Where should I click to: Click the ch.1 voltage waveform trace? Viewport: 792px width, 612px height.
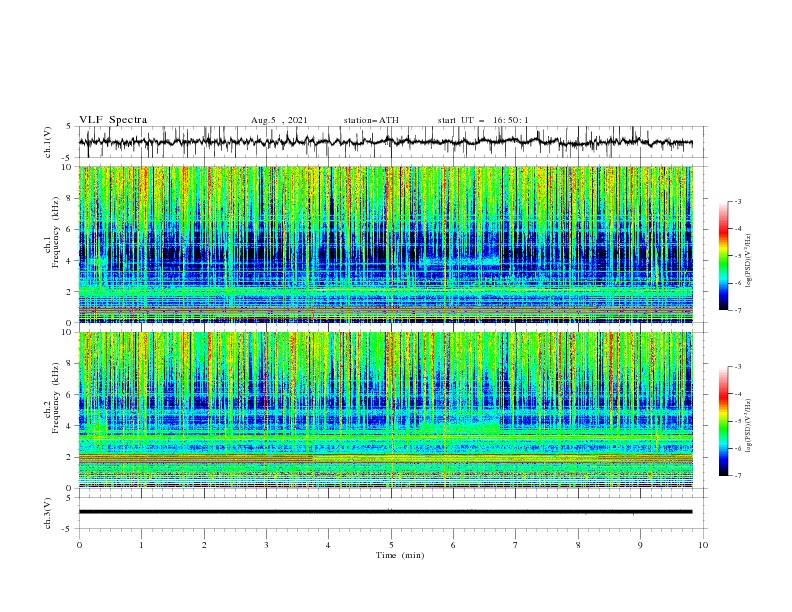point(385,142)
